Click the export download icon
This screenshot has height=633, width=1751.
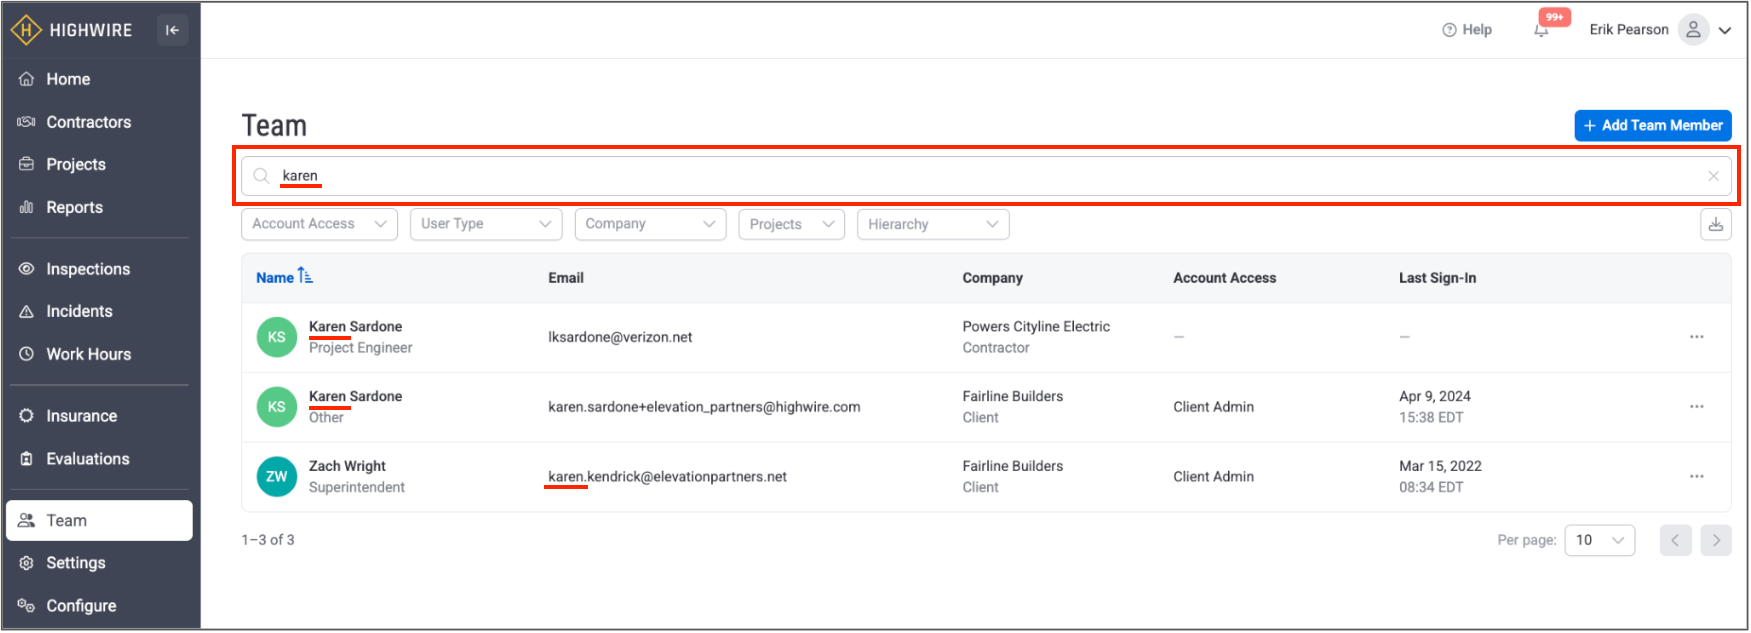[1715, 224]
